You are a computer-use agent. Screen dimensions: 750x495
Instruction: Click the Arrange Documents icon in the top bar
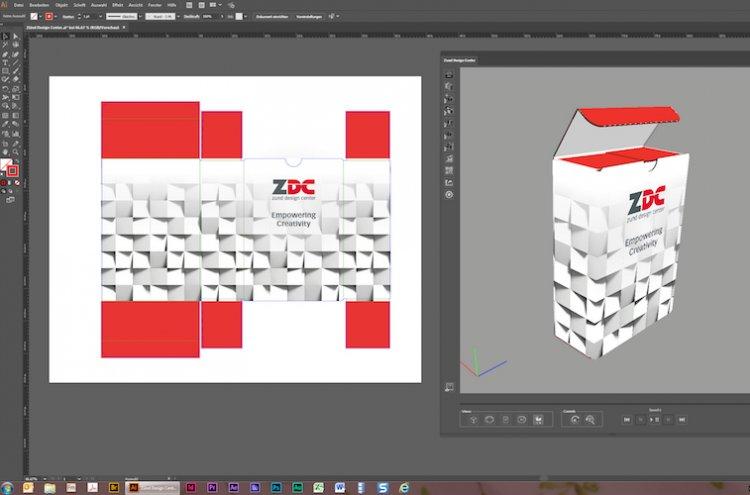coord(213,5)
